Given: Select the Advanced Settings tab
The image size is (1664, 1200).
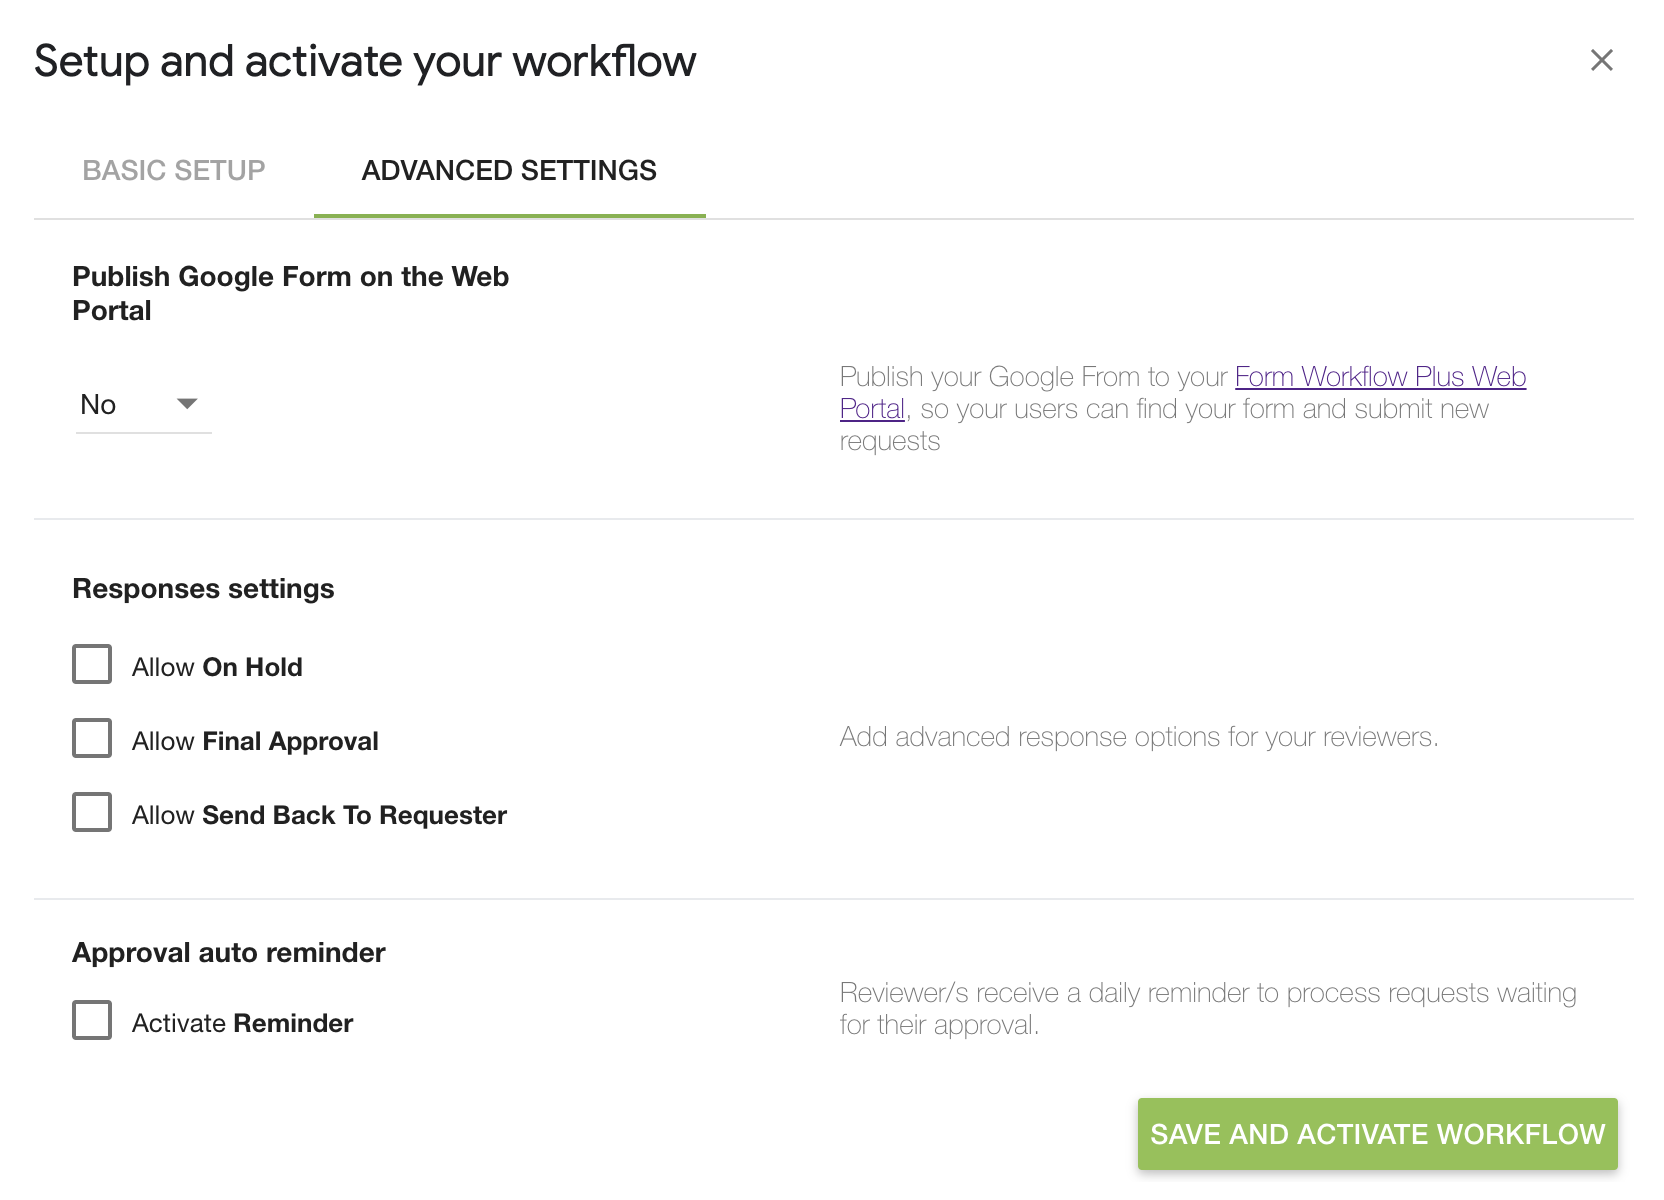Looking at the screenshot, I should [x=508, y=170].
